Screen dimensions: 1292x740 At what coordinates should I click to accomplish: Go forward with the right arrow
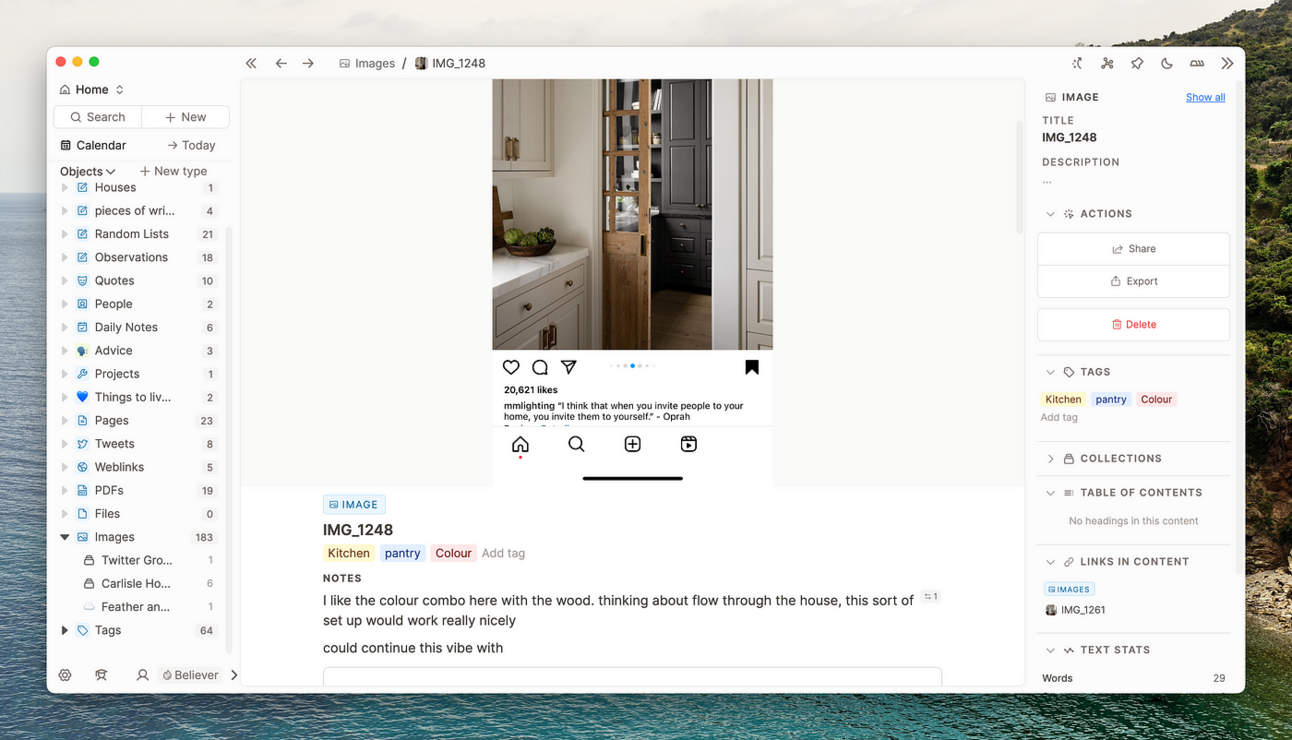pos(308,63)
